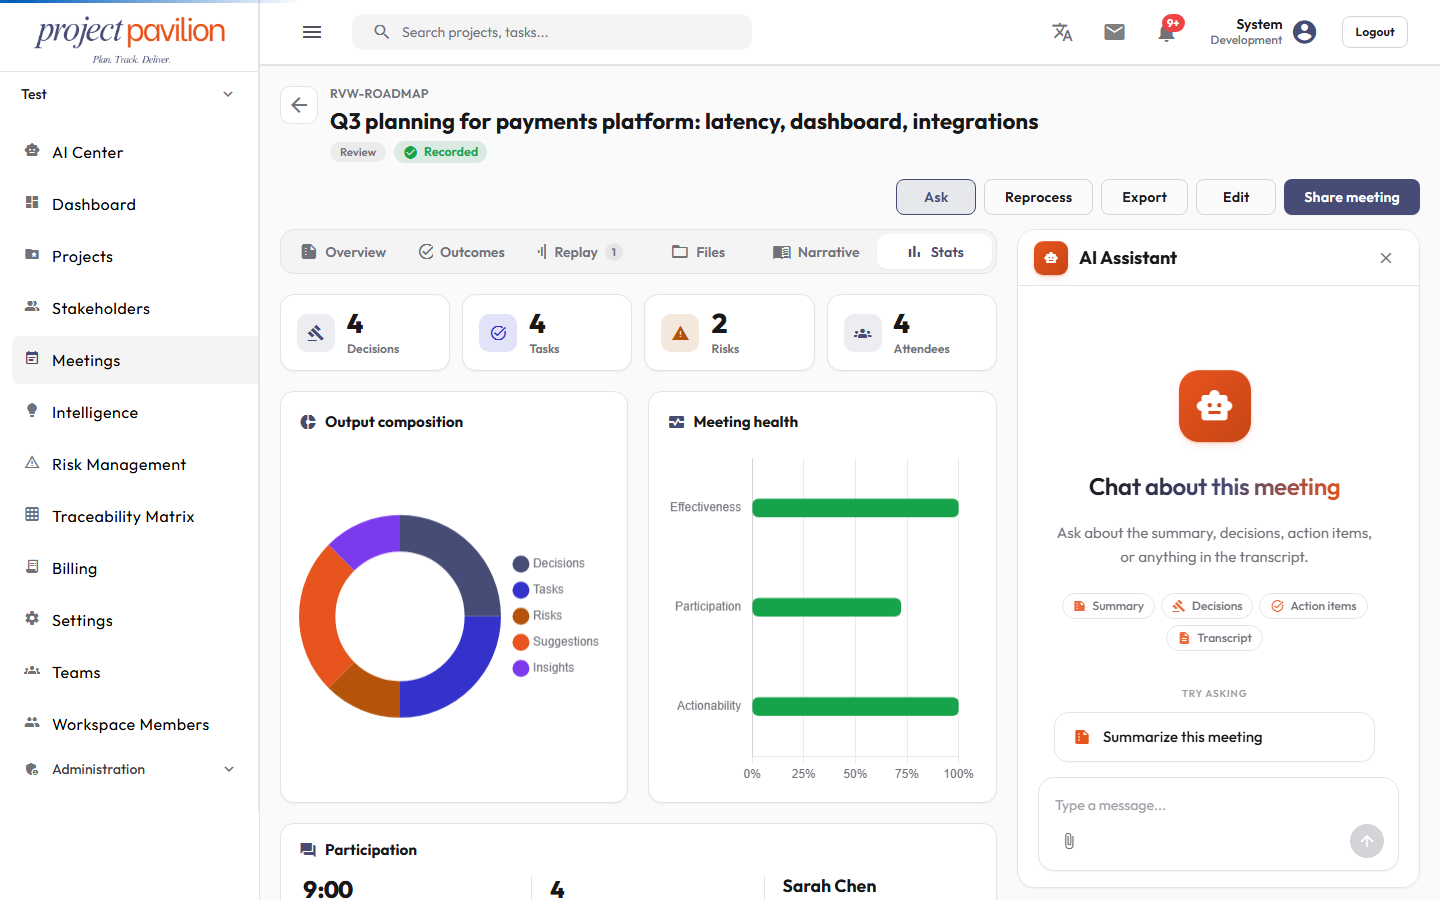Expand the Administration section
This screenshot has height=900, width=1440.
coord(129,769)
